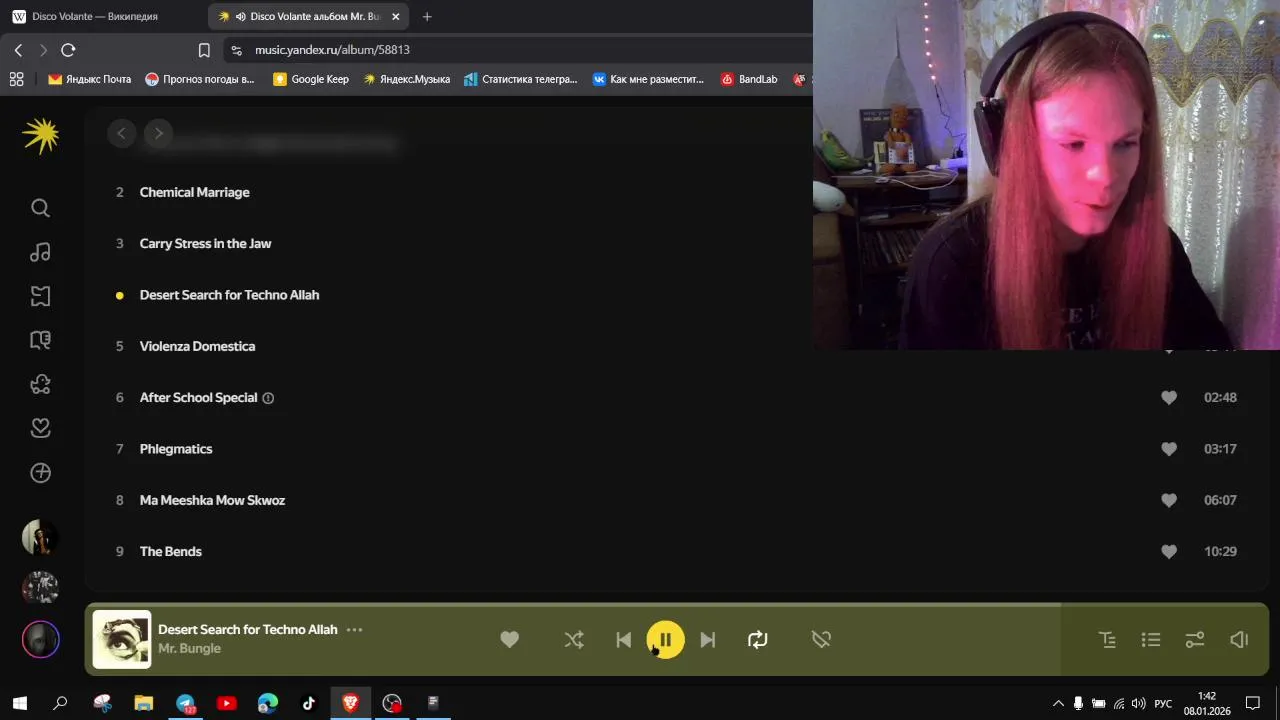
Task: Play the track After School Special
Action: point(198,397)
